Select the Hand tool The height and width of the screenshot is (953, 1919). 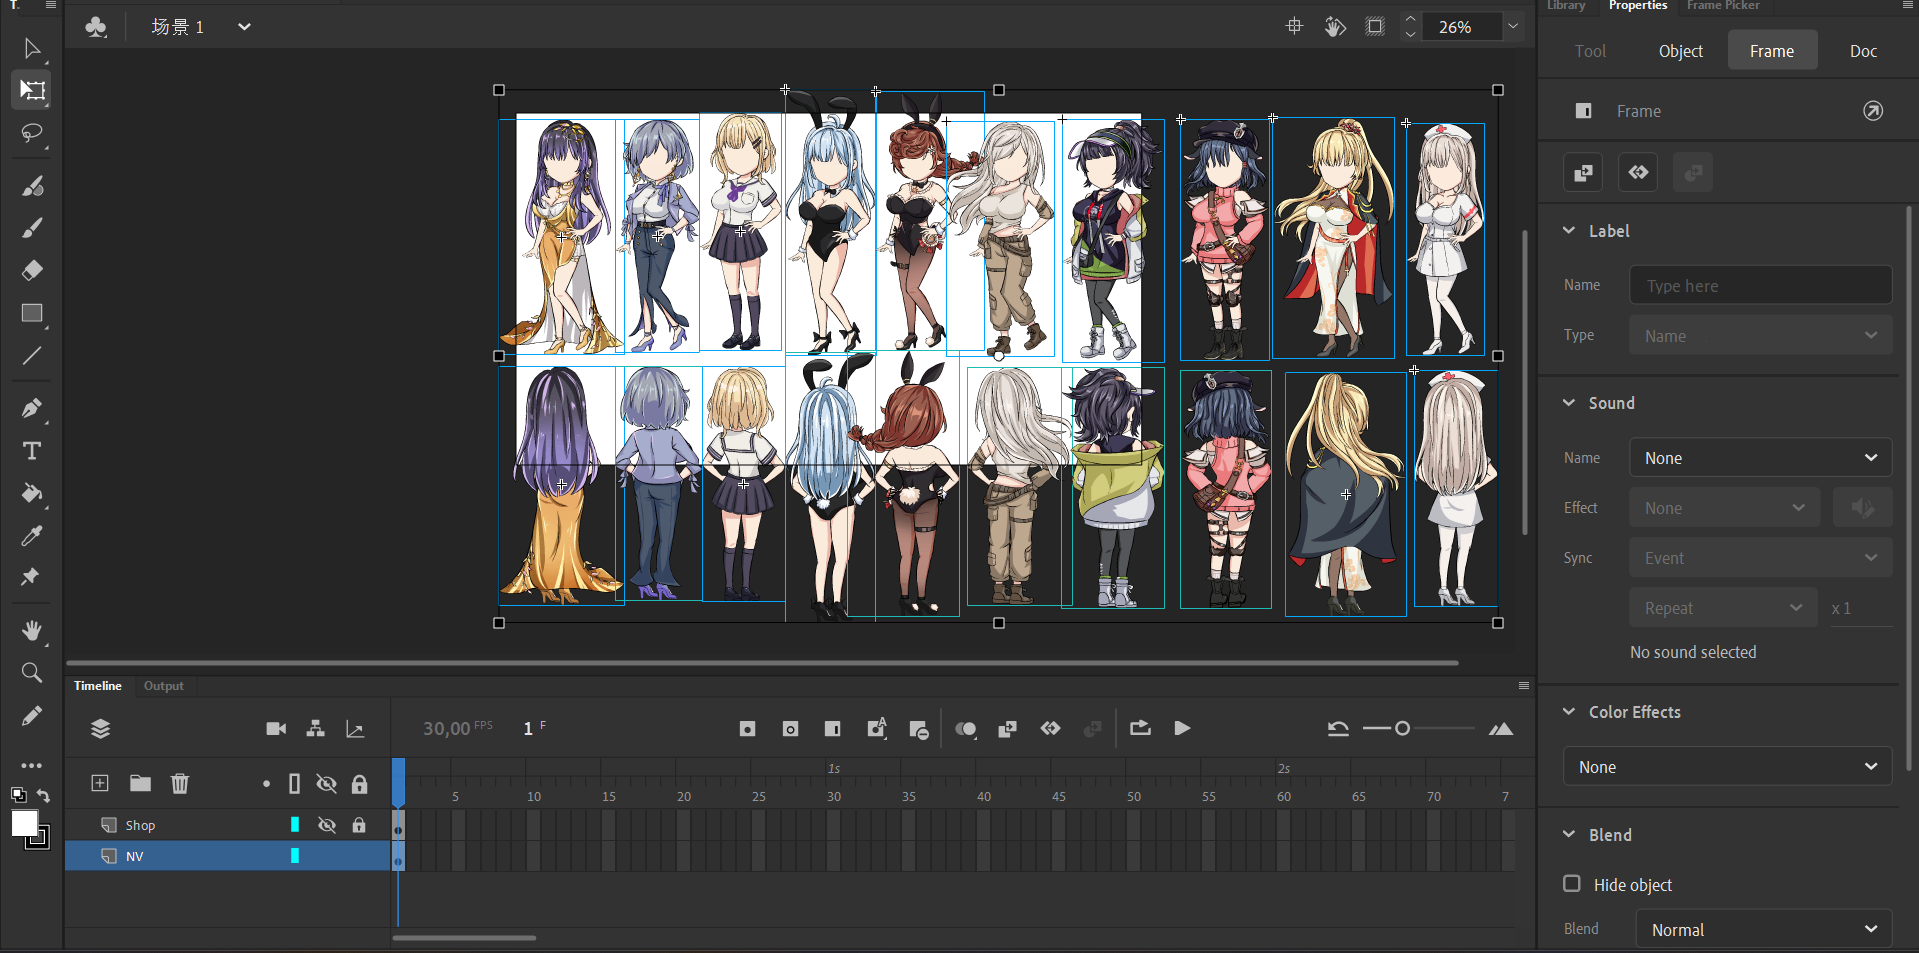pyautogui.click(x=32, y=630)
